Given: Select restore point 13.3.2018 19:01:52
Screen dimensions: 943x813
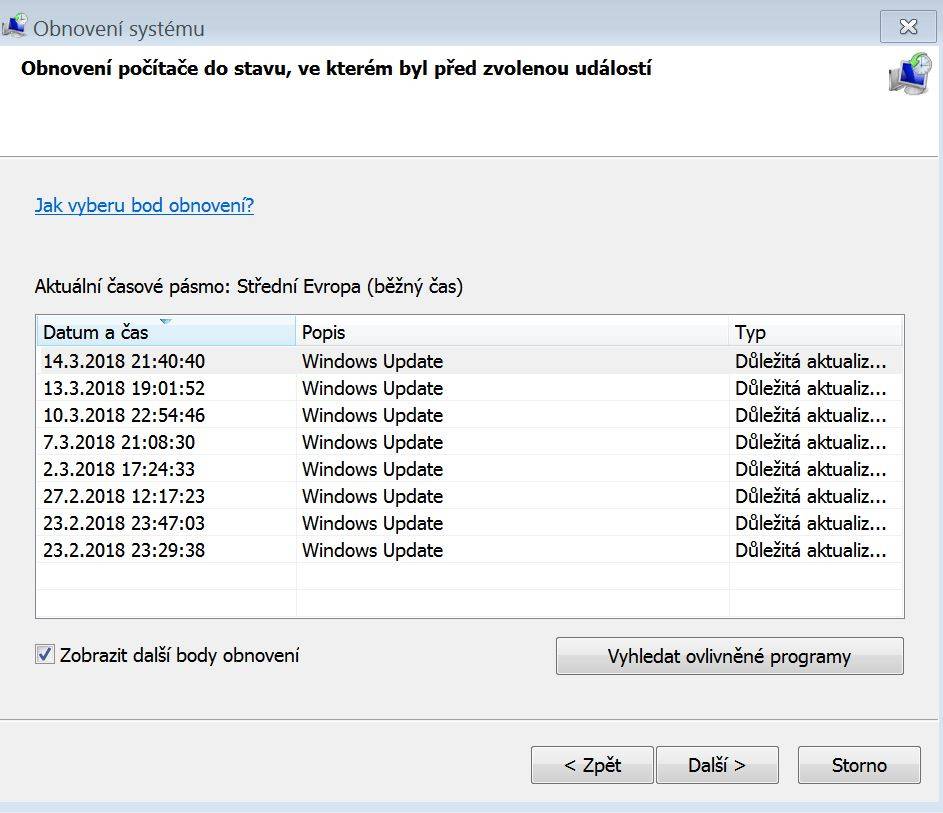Looking at the screenshot, I should (x=469, y=388).
